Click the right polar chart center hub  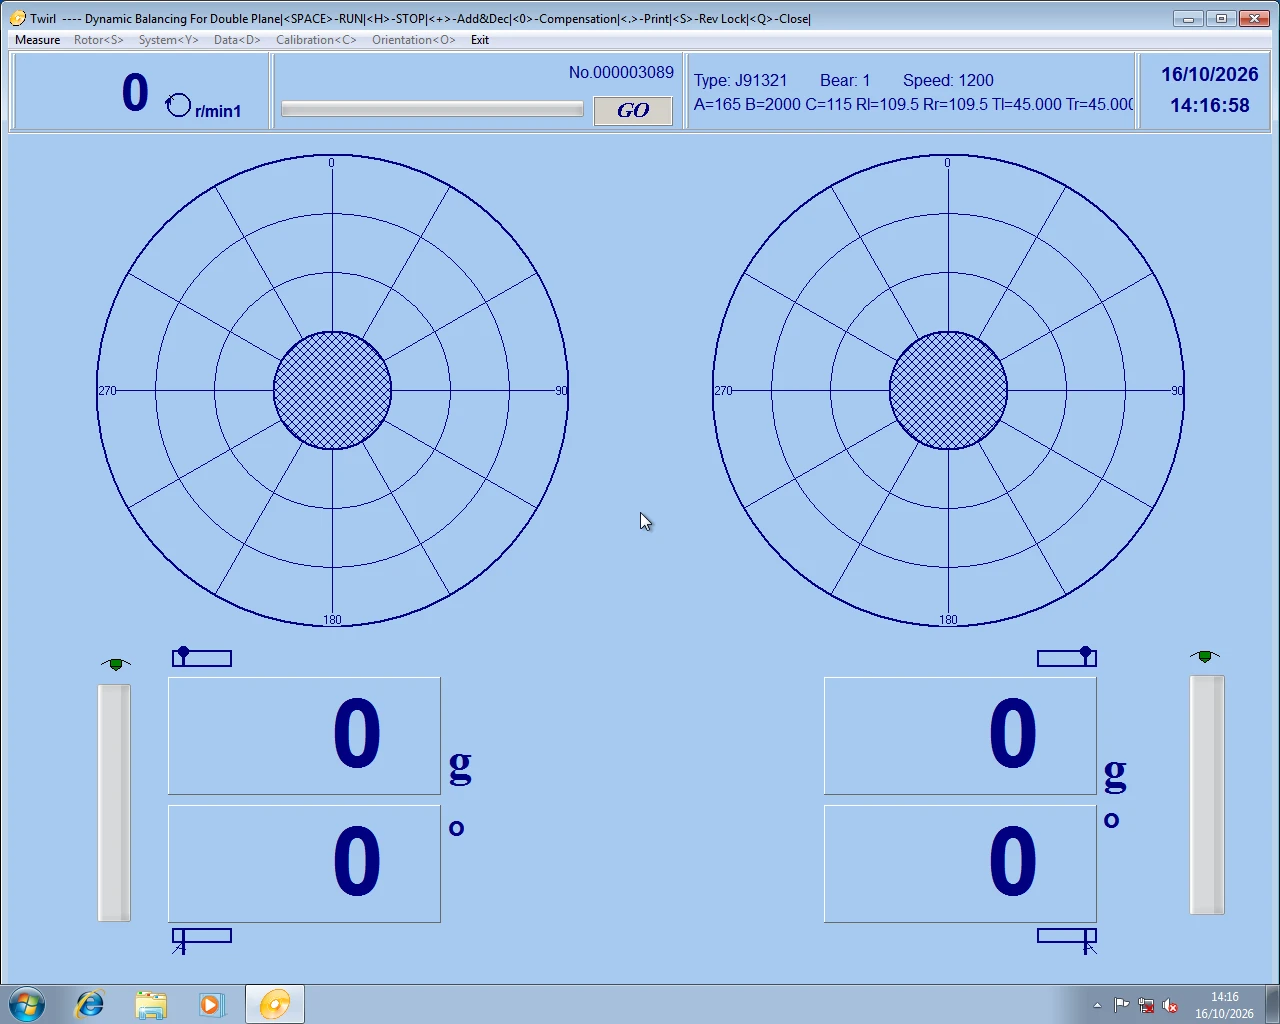pos(948,390)
